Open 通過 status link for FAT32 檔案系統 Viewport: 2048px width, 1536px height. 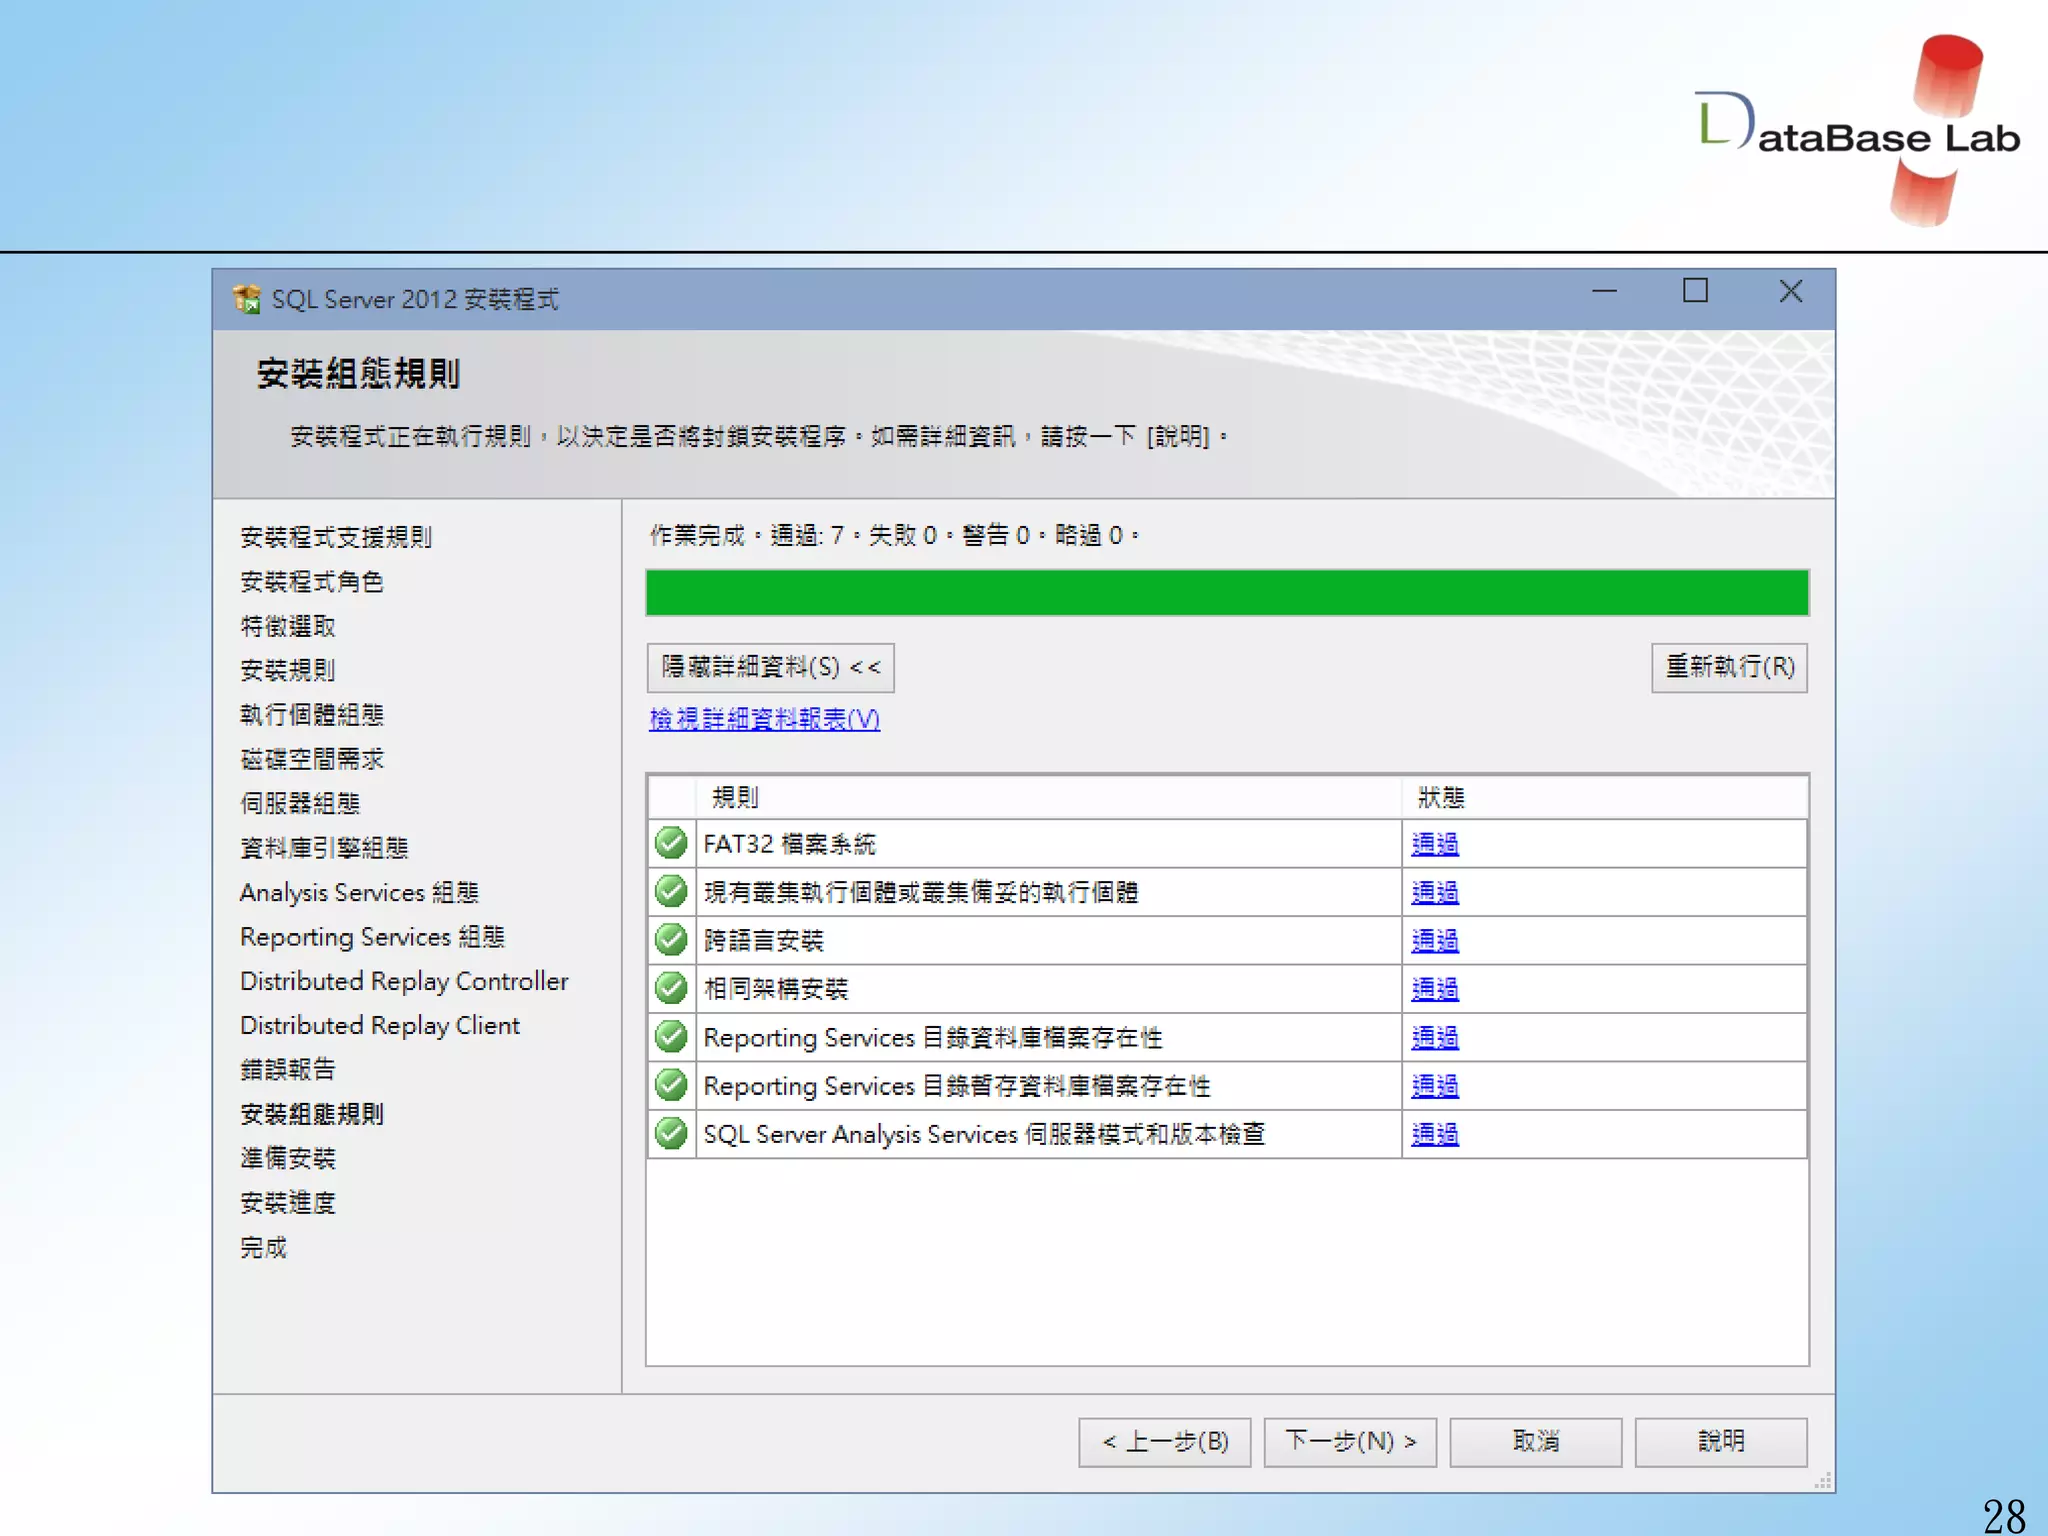tap(1435, 844)
